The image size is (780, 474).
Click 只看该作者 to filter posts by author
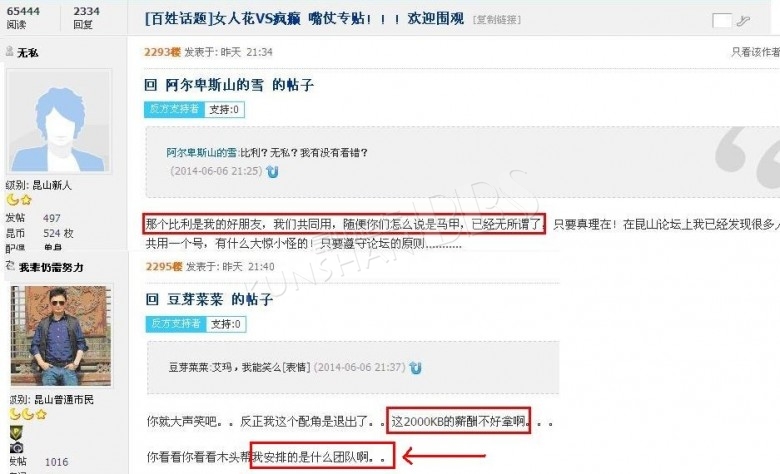pyautogui.click(x=755, y=52)
